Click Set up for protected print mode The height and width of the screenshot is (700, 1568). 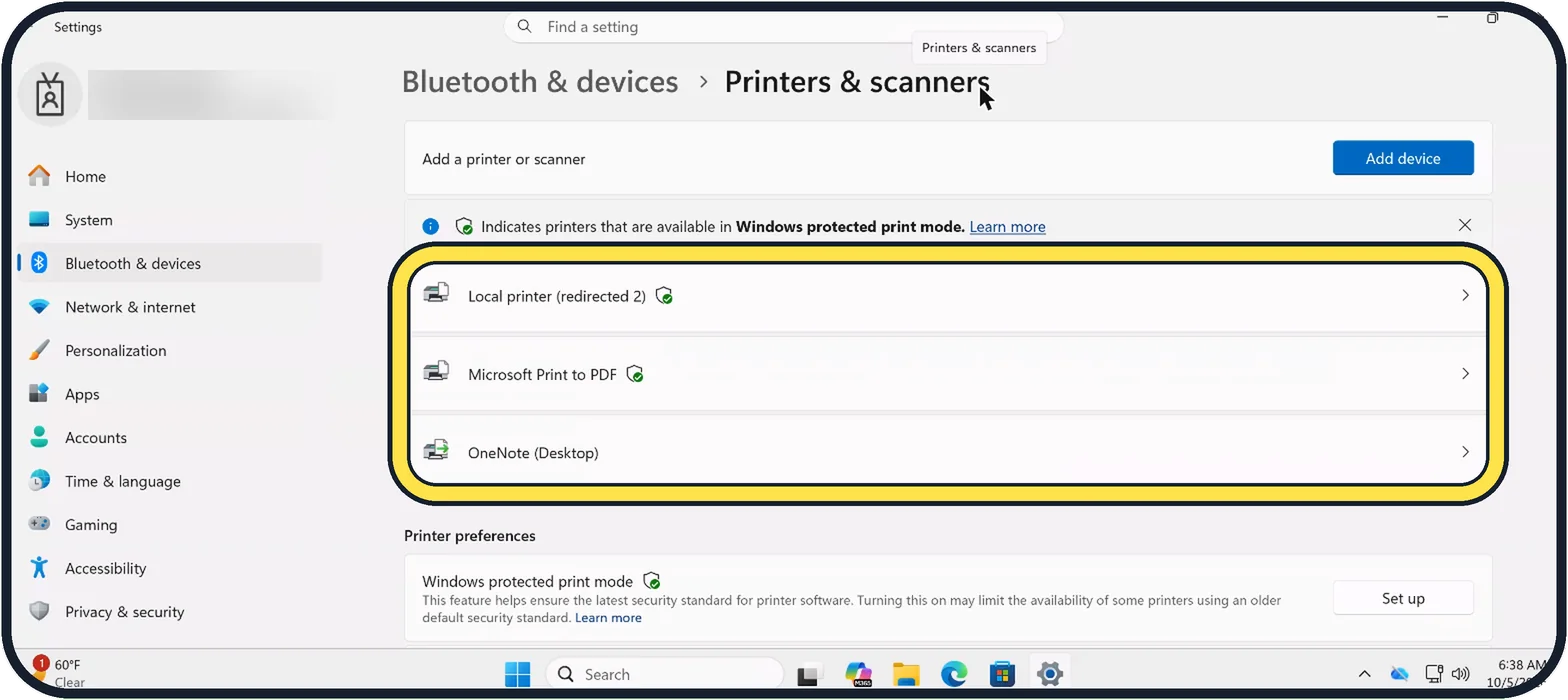(x=1403, y=598)
